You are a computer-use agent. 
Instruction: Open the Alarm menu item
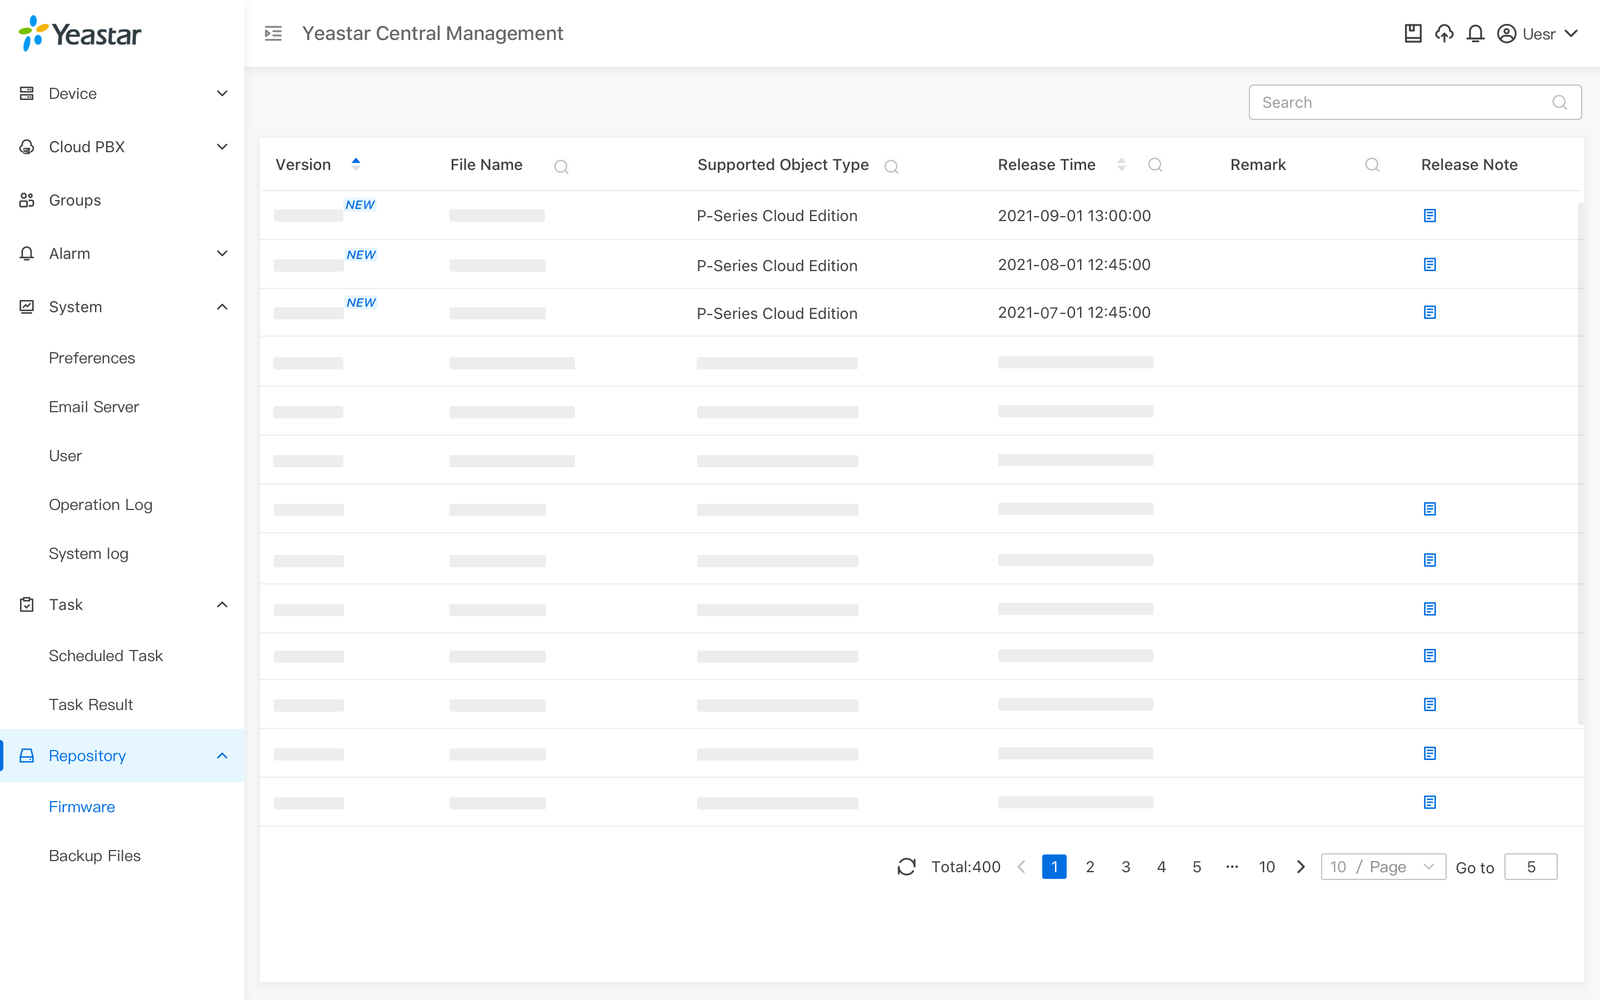122,253
